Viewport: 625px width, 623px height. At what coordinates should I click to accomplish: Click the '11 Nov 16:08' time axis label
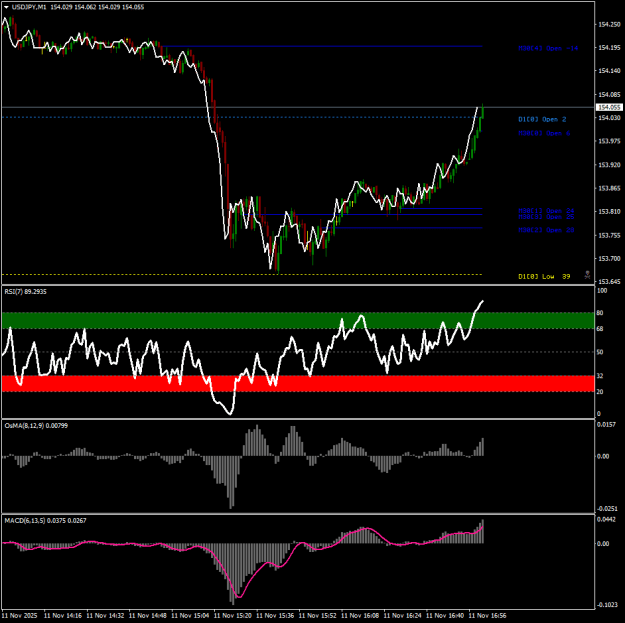pos(360,616)
